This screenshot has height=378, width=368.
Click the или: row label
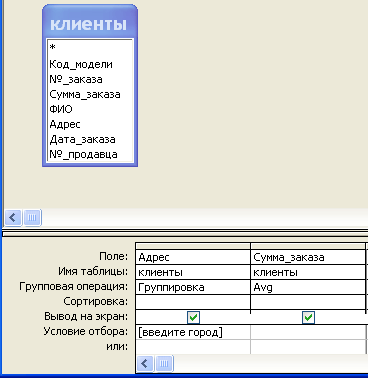117,347
